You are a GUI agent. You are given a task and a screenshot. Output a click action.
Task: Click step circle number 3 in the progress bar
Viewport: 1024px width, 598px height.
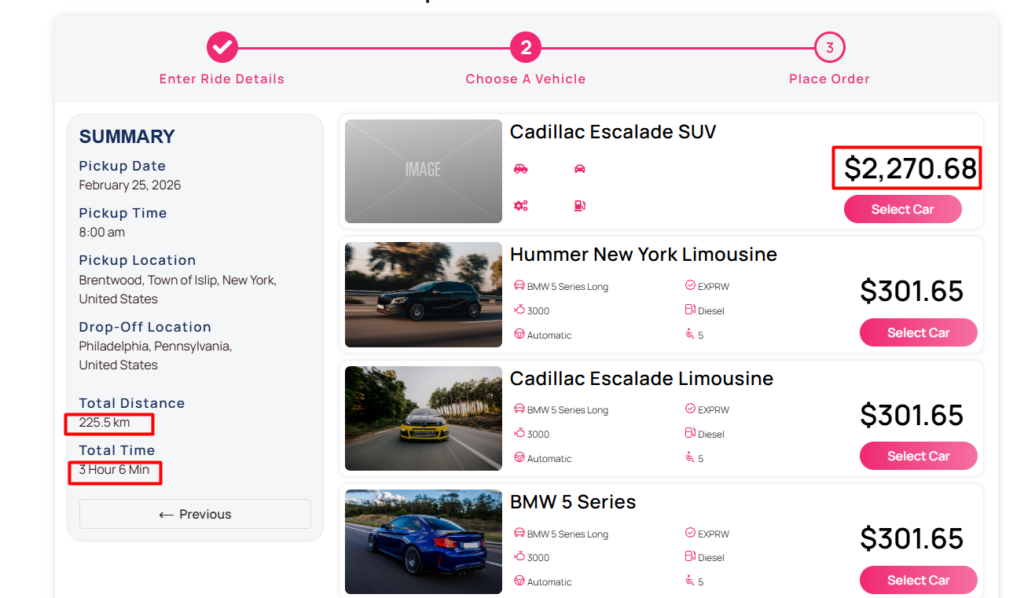829,47
